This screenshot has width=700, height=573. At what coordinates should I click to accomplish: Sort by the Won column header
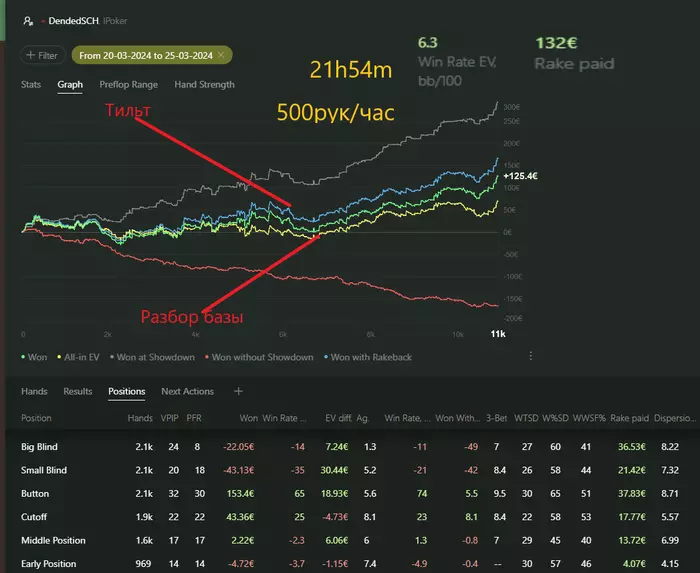coord(249,418)
